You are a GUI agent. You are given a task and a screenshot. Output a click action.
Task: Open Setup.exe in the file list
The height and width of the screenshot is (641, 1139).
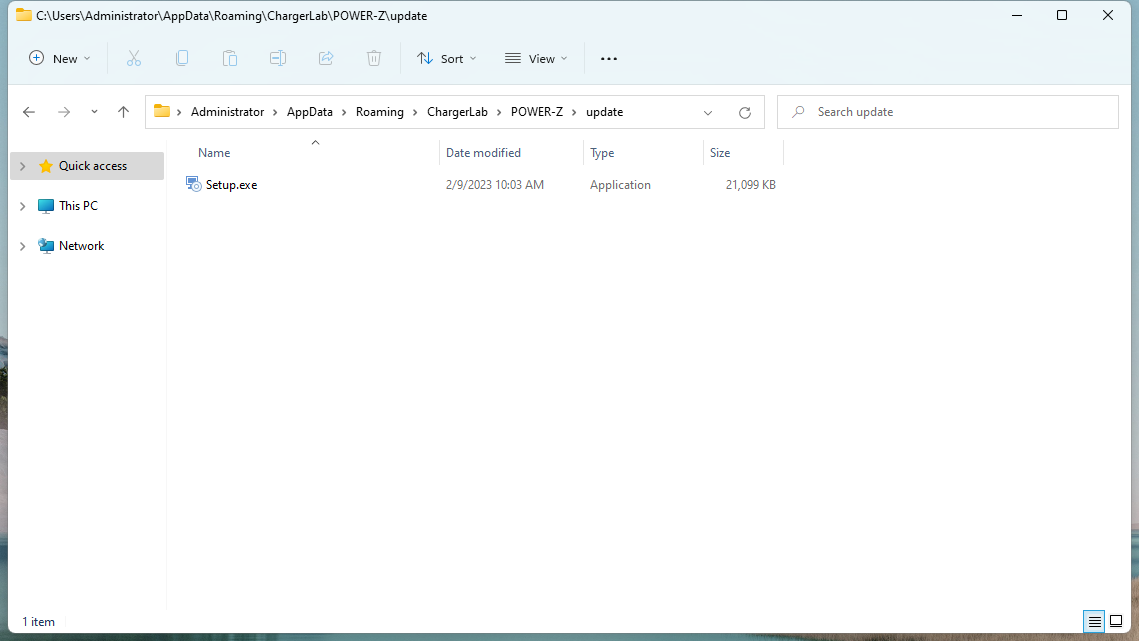231,184
